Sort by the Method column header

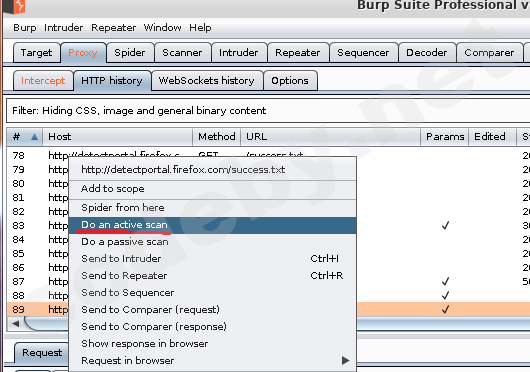tap(217, 137)
